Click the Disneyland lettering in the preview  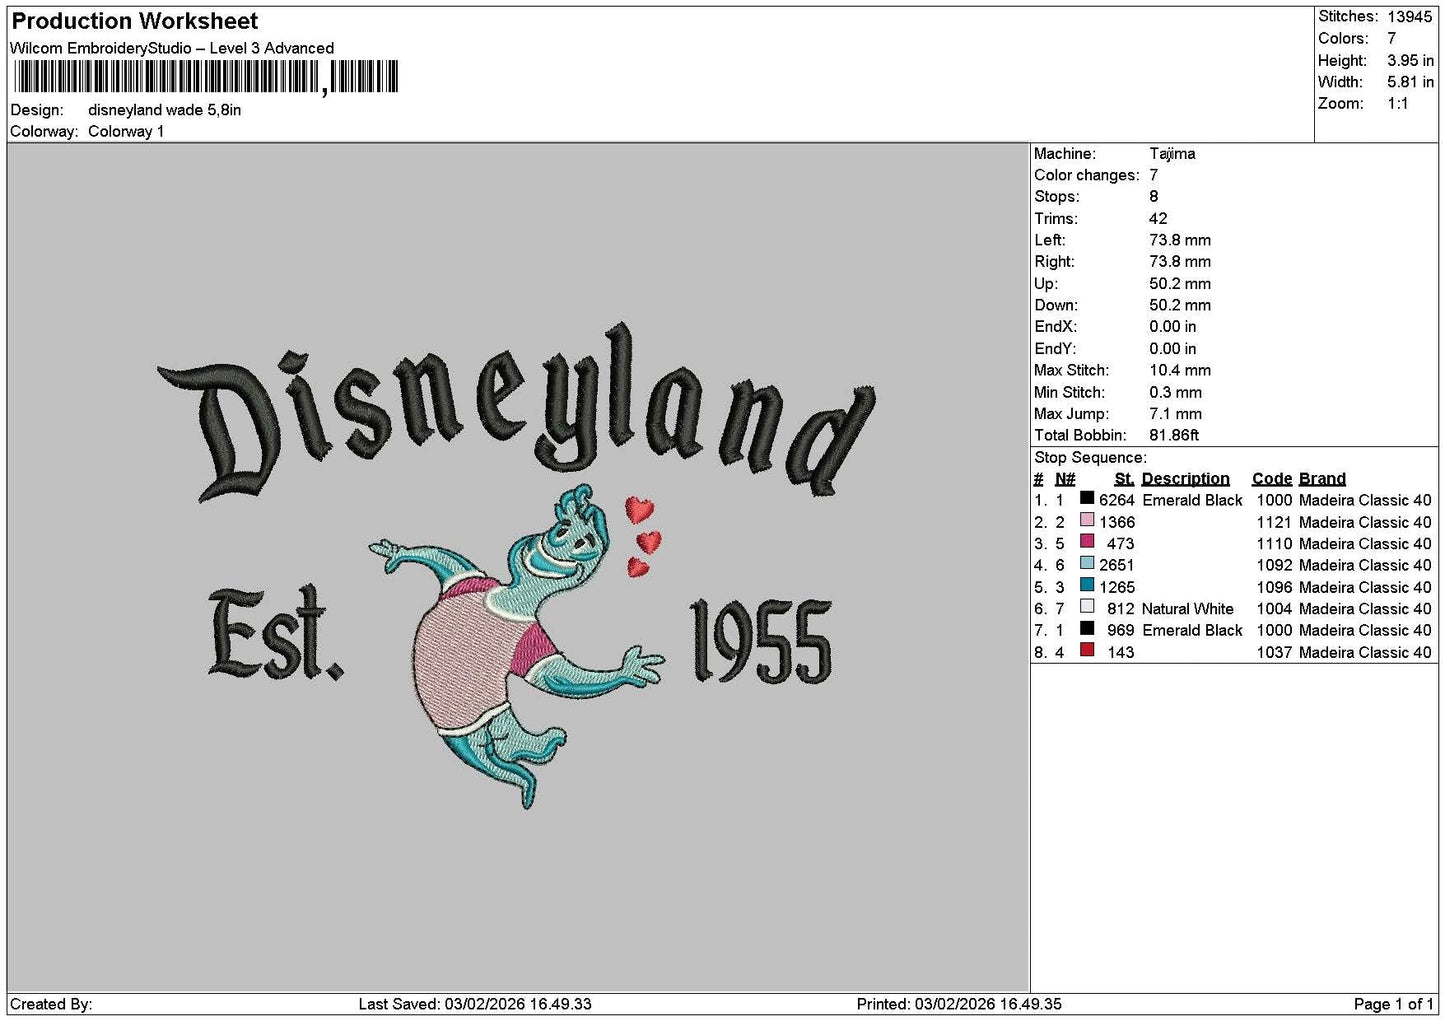[515, 412]
